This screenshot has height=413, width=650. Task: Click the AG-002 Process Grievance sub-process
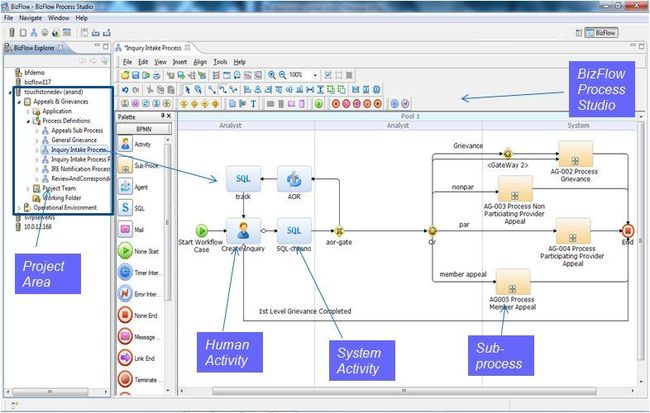[x=575, y=154]
